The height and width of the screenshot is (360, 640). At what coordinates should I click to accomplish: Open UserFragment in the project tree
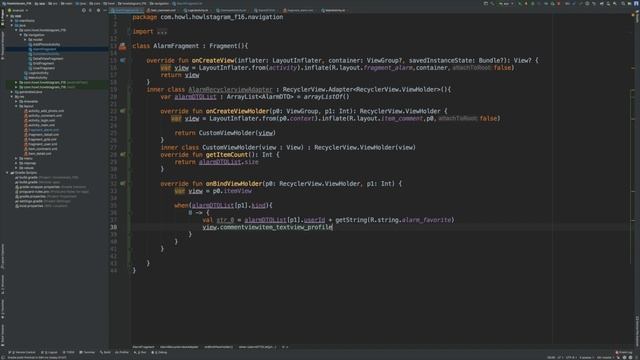43,68
